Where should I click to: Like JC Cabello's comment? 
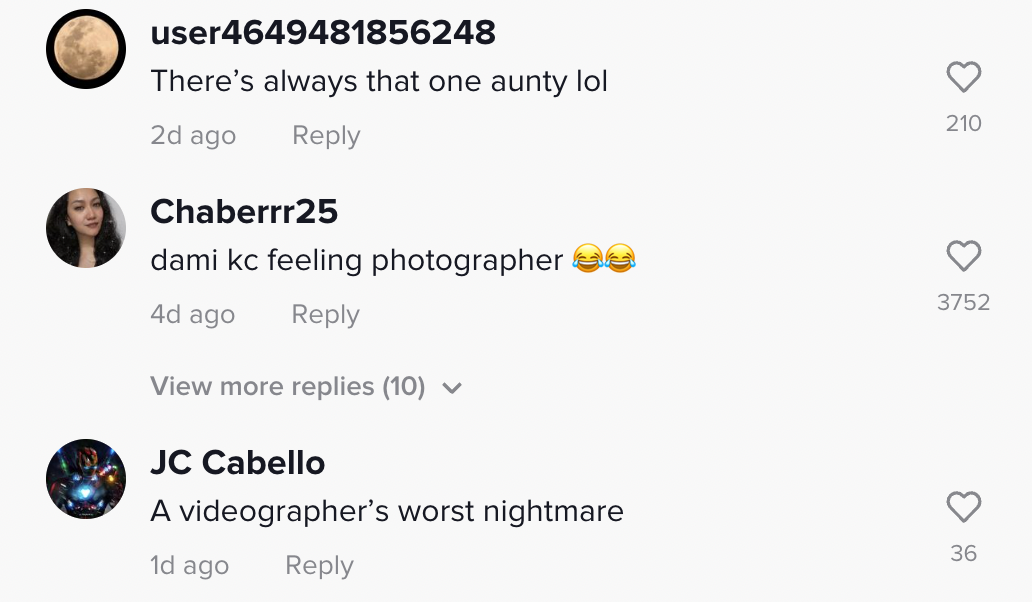[x=963, y=508]
